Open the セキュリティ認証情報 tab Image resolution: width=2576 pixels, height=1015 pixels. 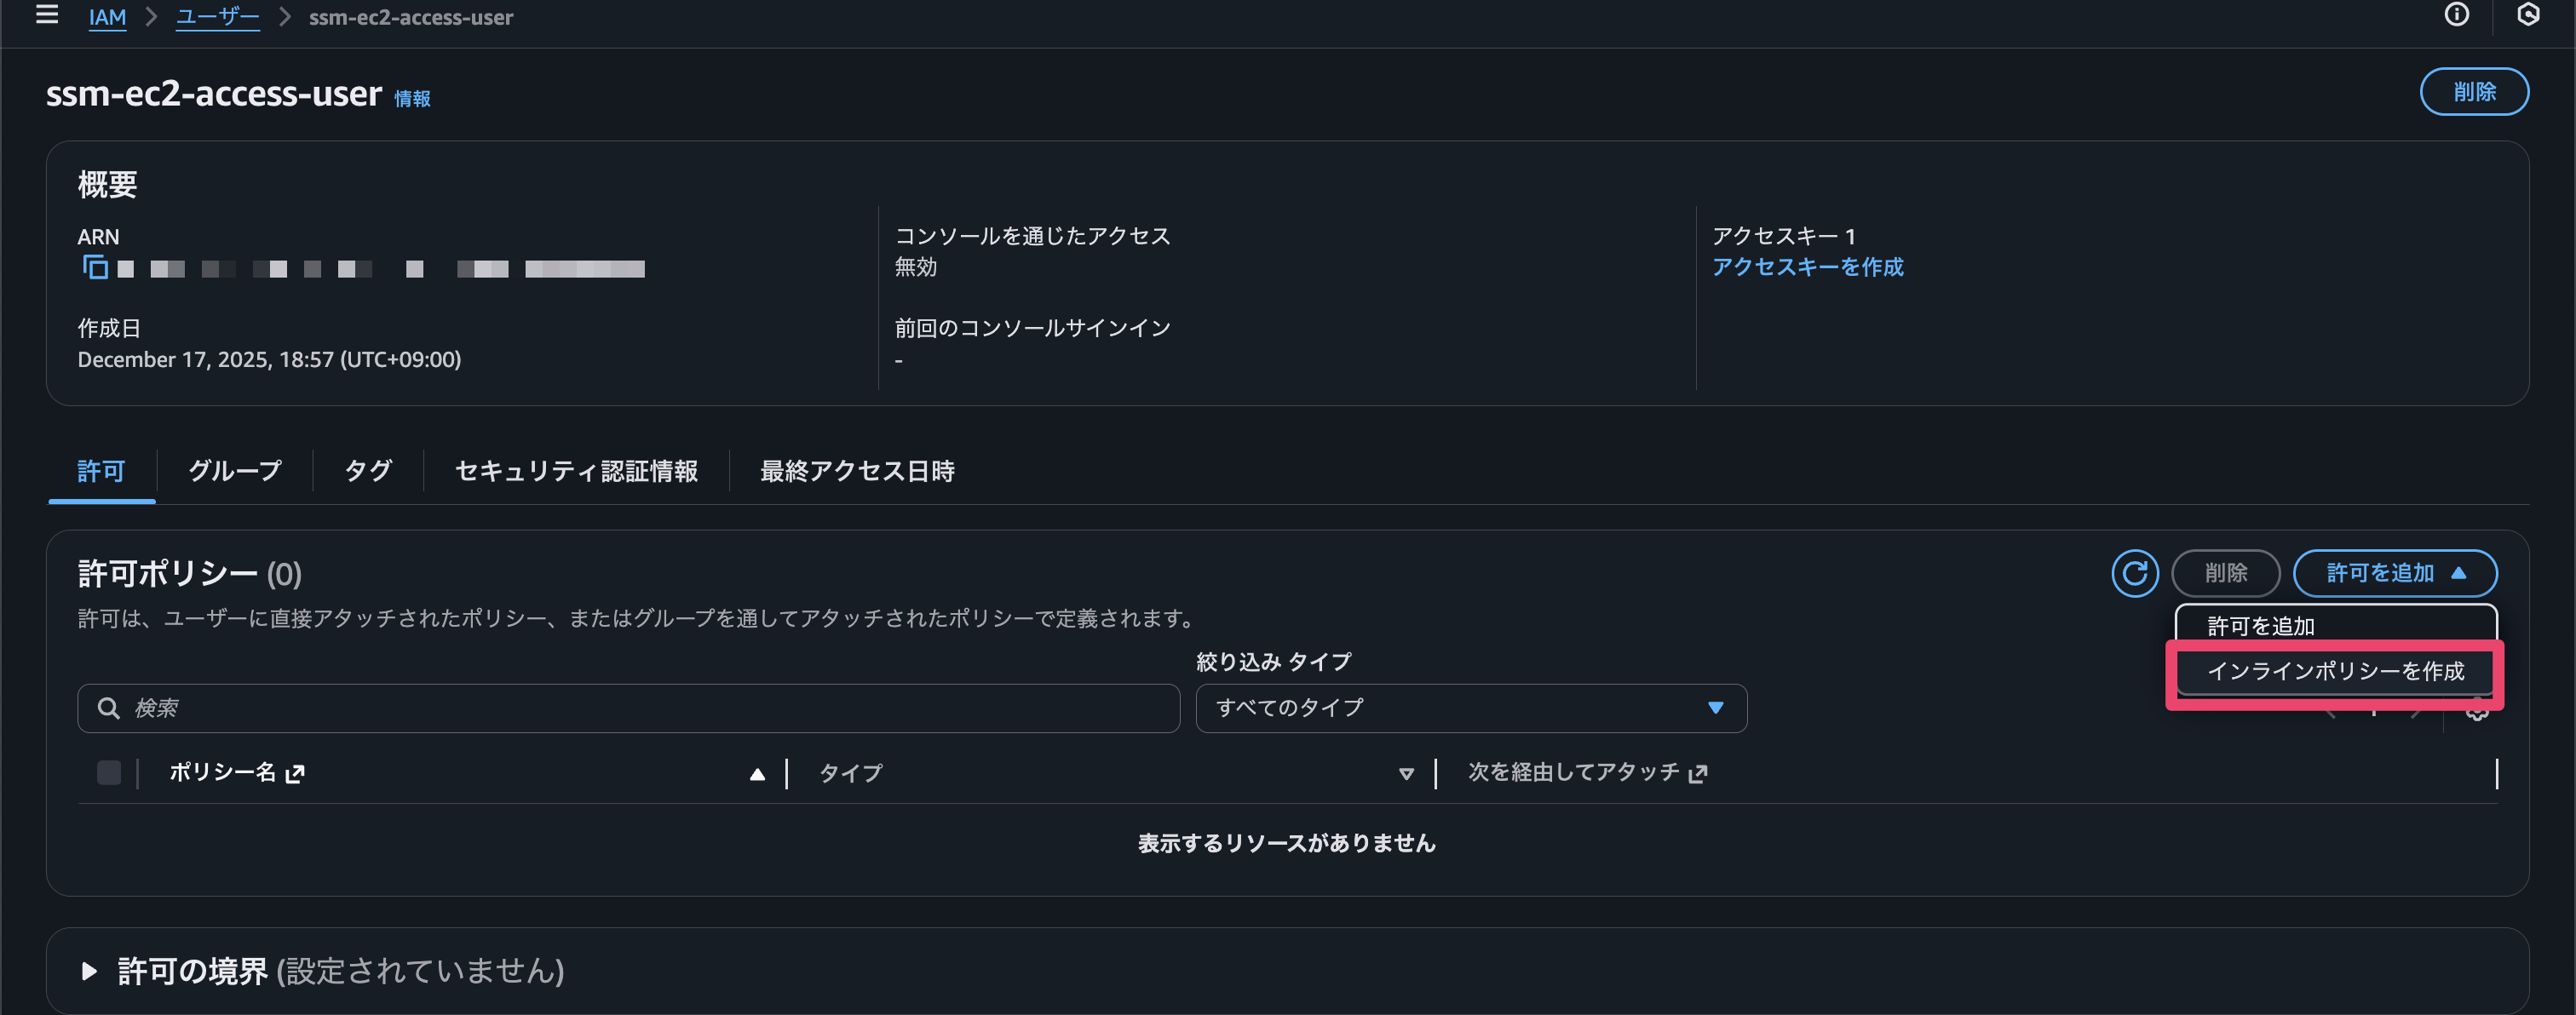[x=576, y=471]
